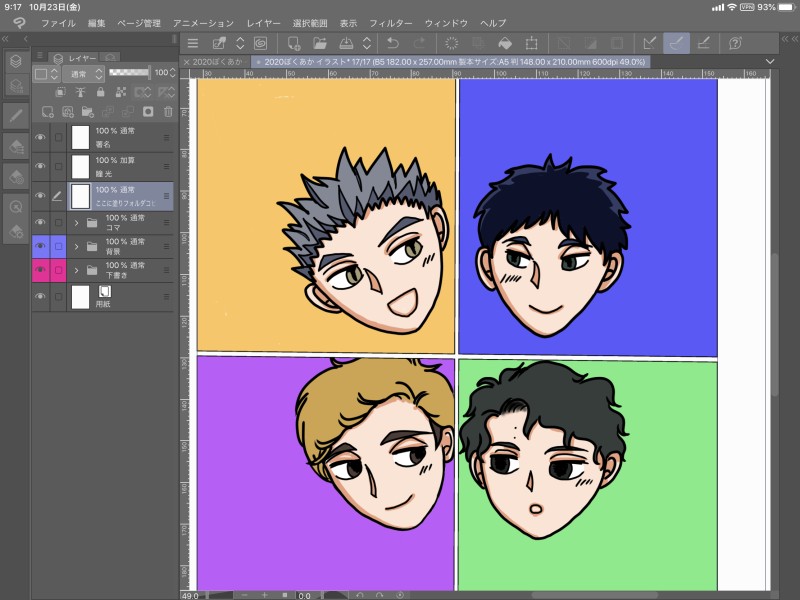Click the zoom in plus button
This screenshot has width=800, height=600.
pyautogui.click(x=264, y=595)
